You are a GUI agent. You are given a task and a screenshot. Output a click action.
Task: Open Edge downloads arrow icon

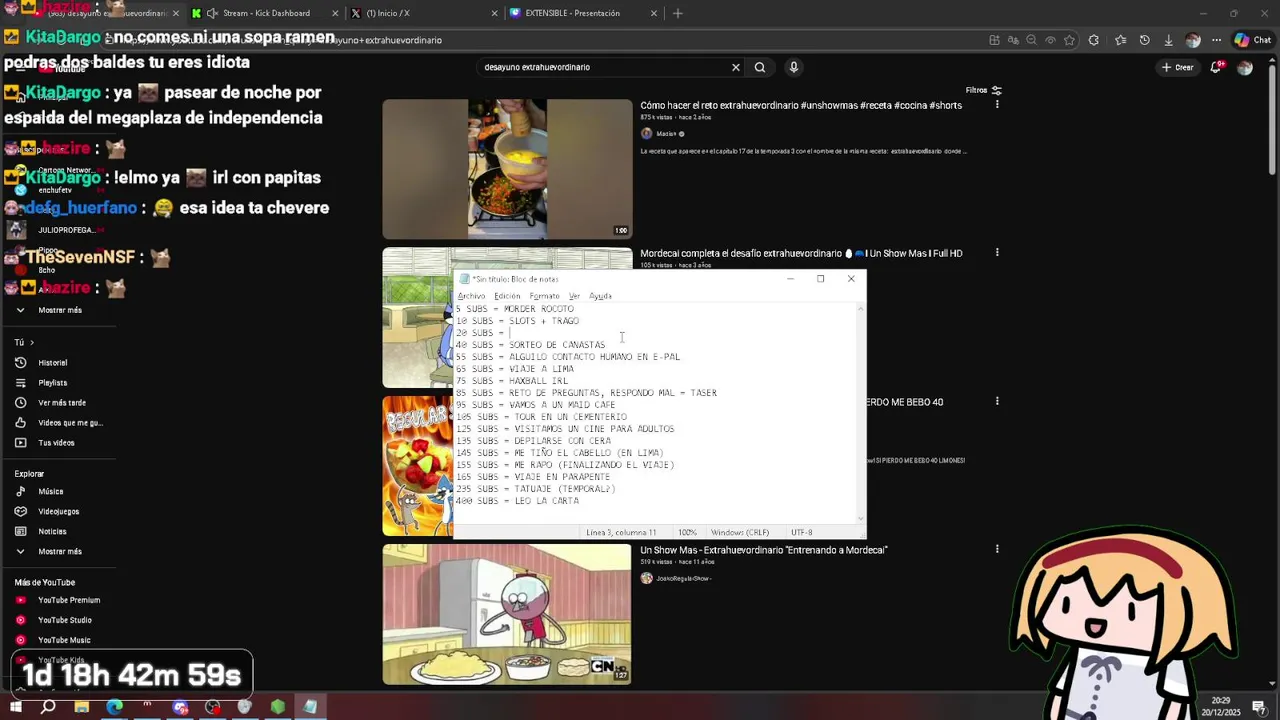pyautogui.click(x=1168, y=40)
